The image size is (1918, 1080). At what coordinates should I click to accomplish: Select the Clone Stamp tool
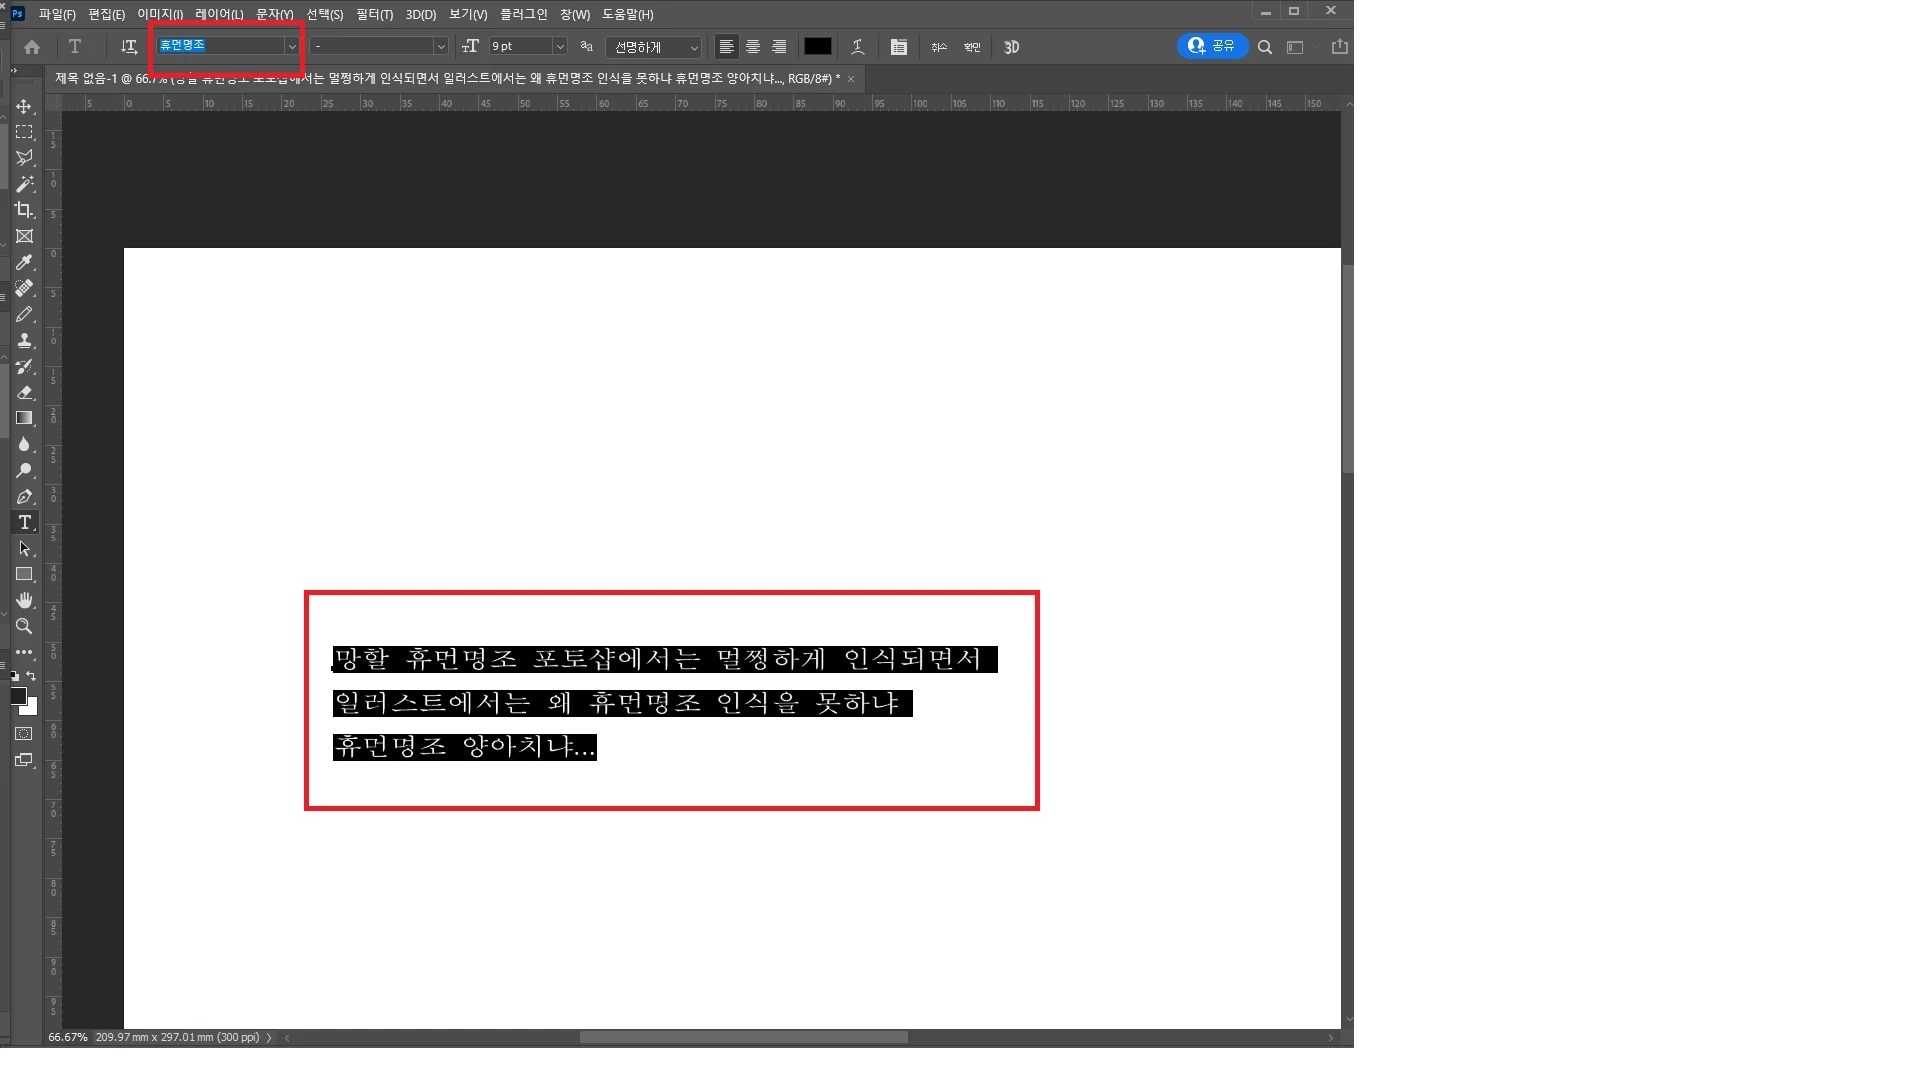tap(24, 340)
